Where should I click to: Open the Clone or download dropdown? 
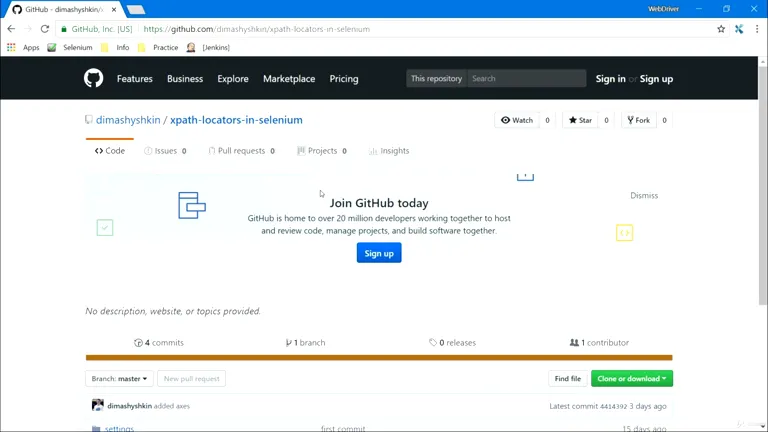(632, 379)
